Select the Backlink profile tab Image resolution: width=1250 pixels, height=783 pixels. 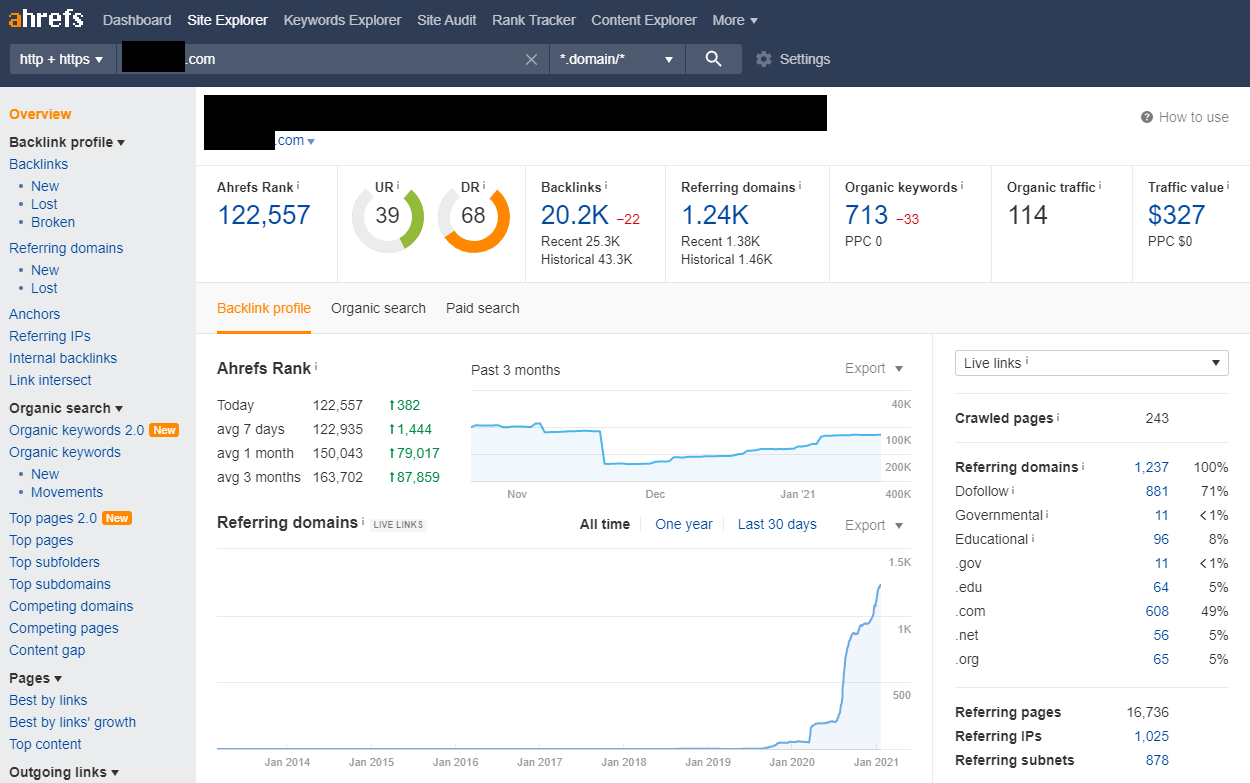(x=264, y=308)
